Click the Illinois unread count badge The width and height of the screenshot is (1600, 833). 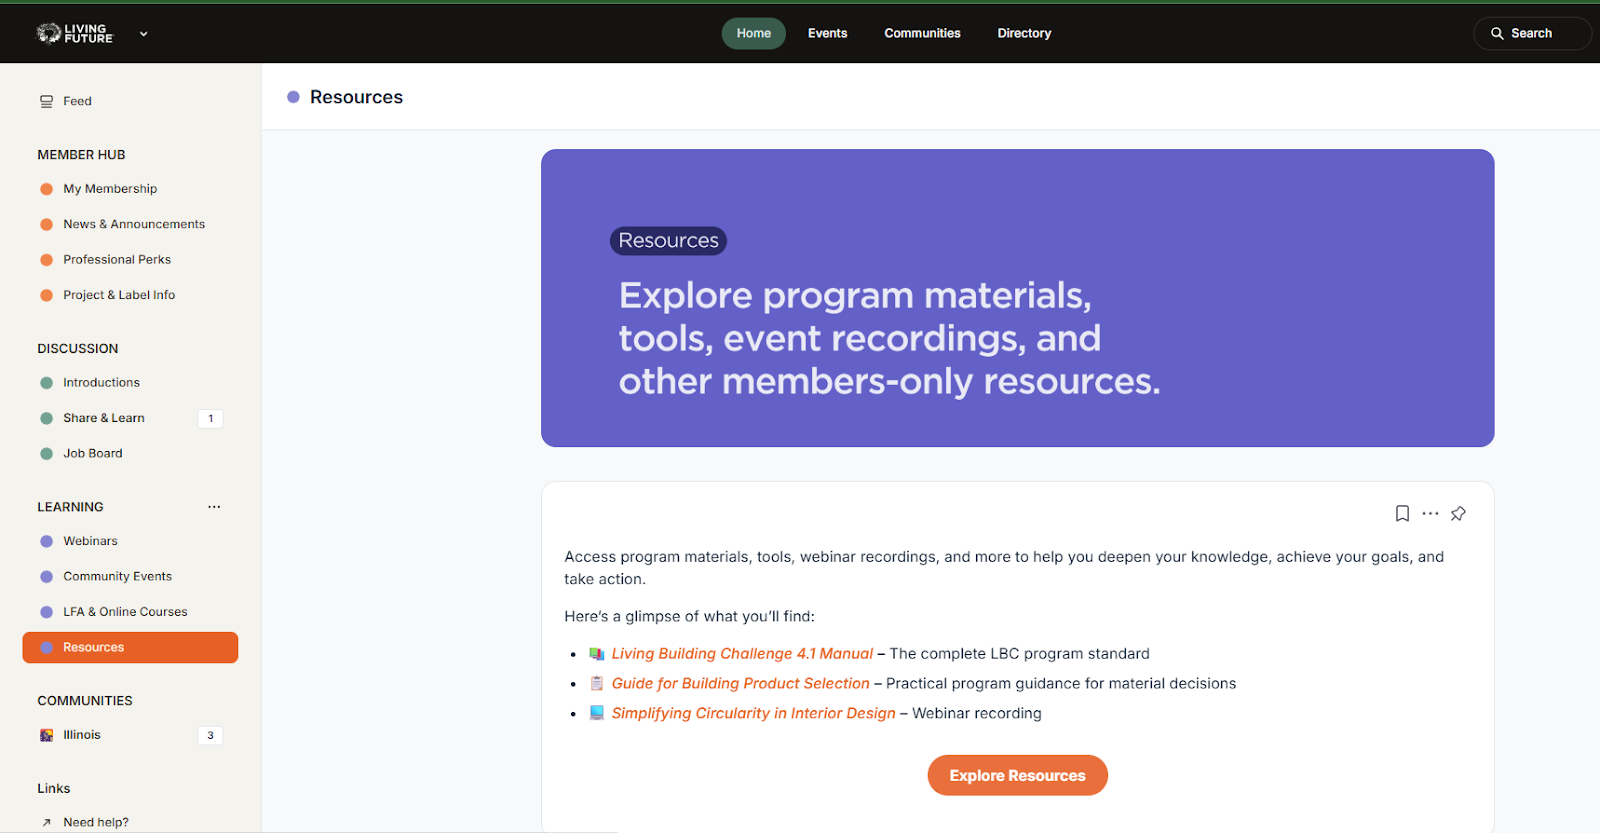click(x=210, y=735)
